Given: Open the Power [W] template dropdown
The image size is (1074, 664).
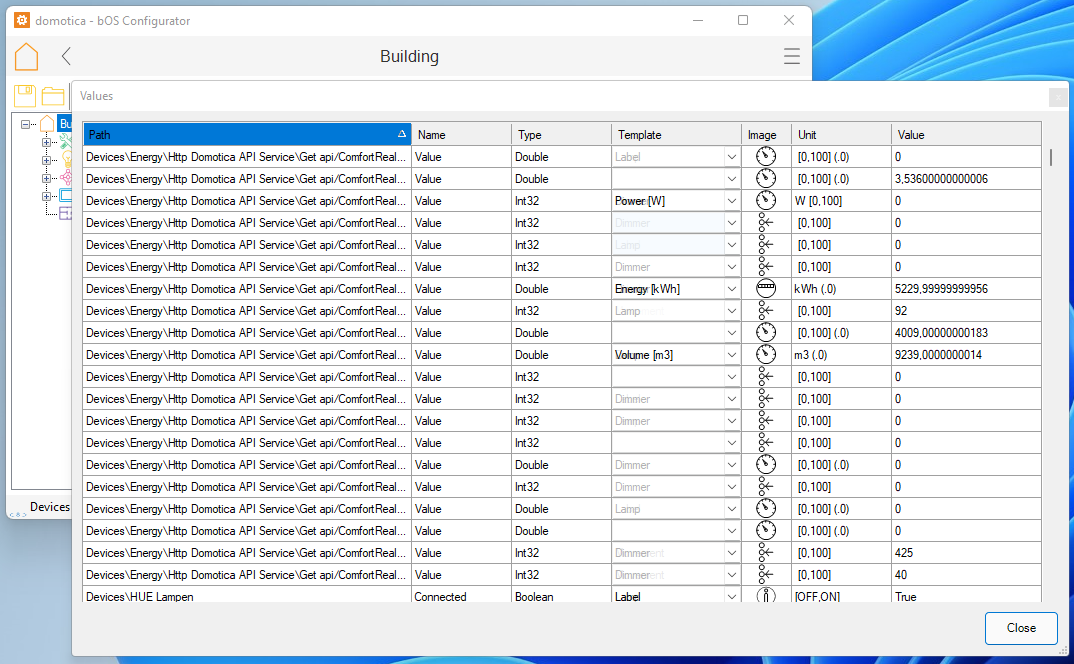Looking at the screenshot, I should pos(731,201).
